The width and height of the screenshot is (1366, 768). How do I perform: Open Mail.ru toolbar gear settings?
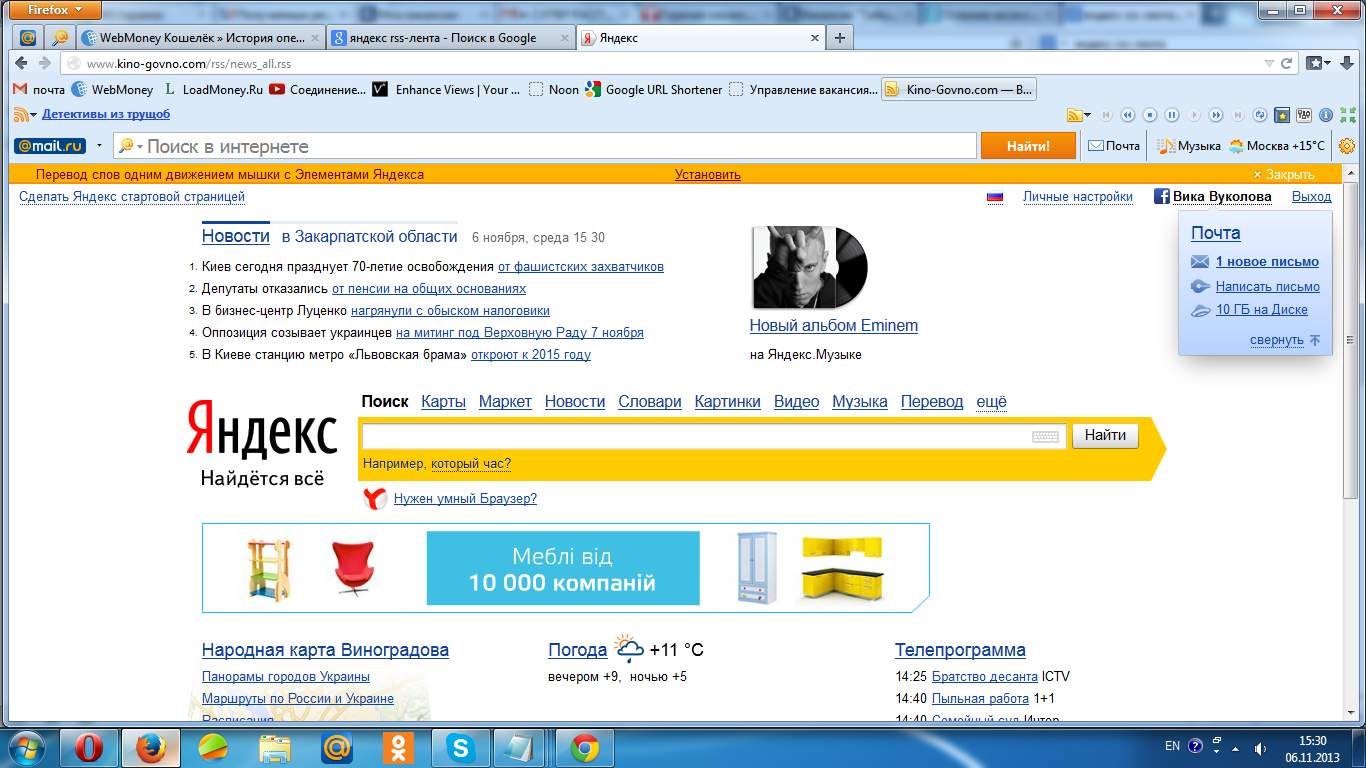click(x=1347, y=146)
